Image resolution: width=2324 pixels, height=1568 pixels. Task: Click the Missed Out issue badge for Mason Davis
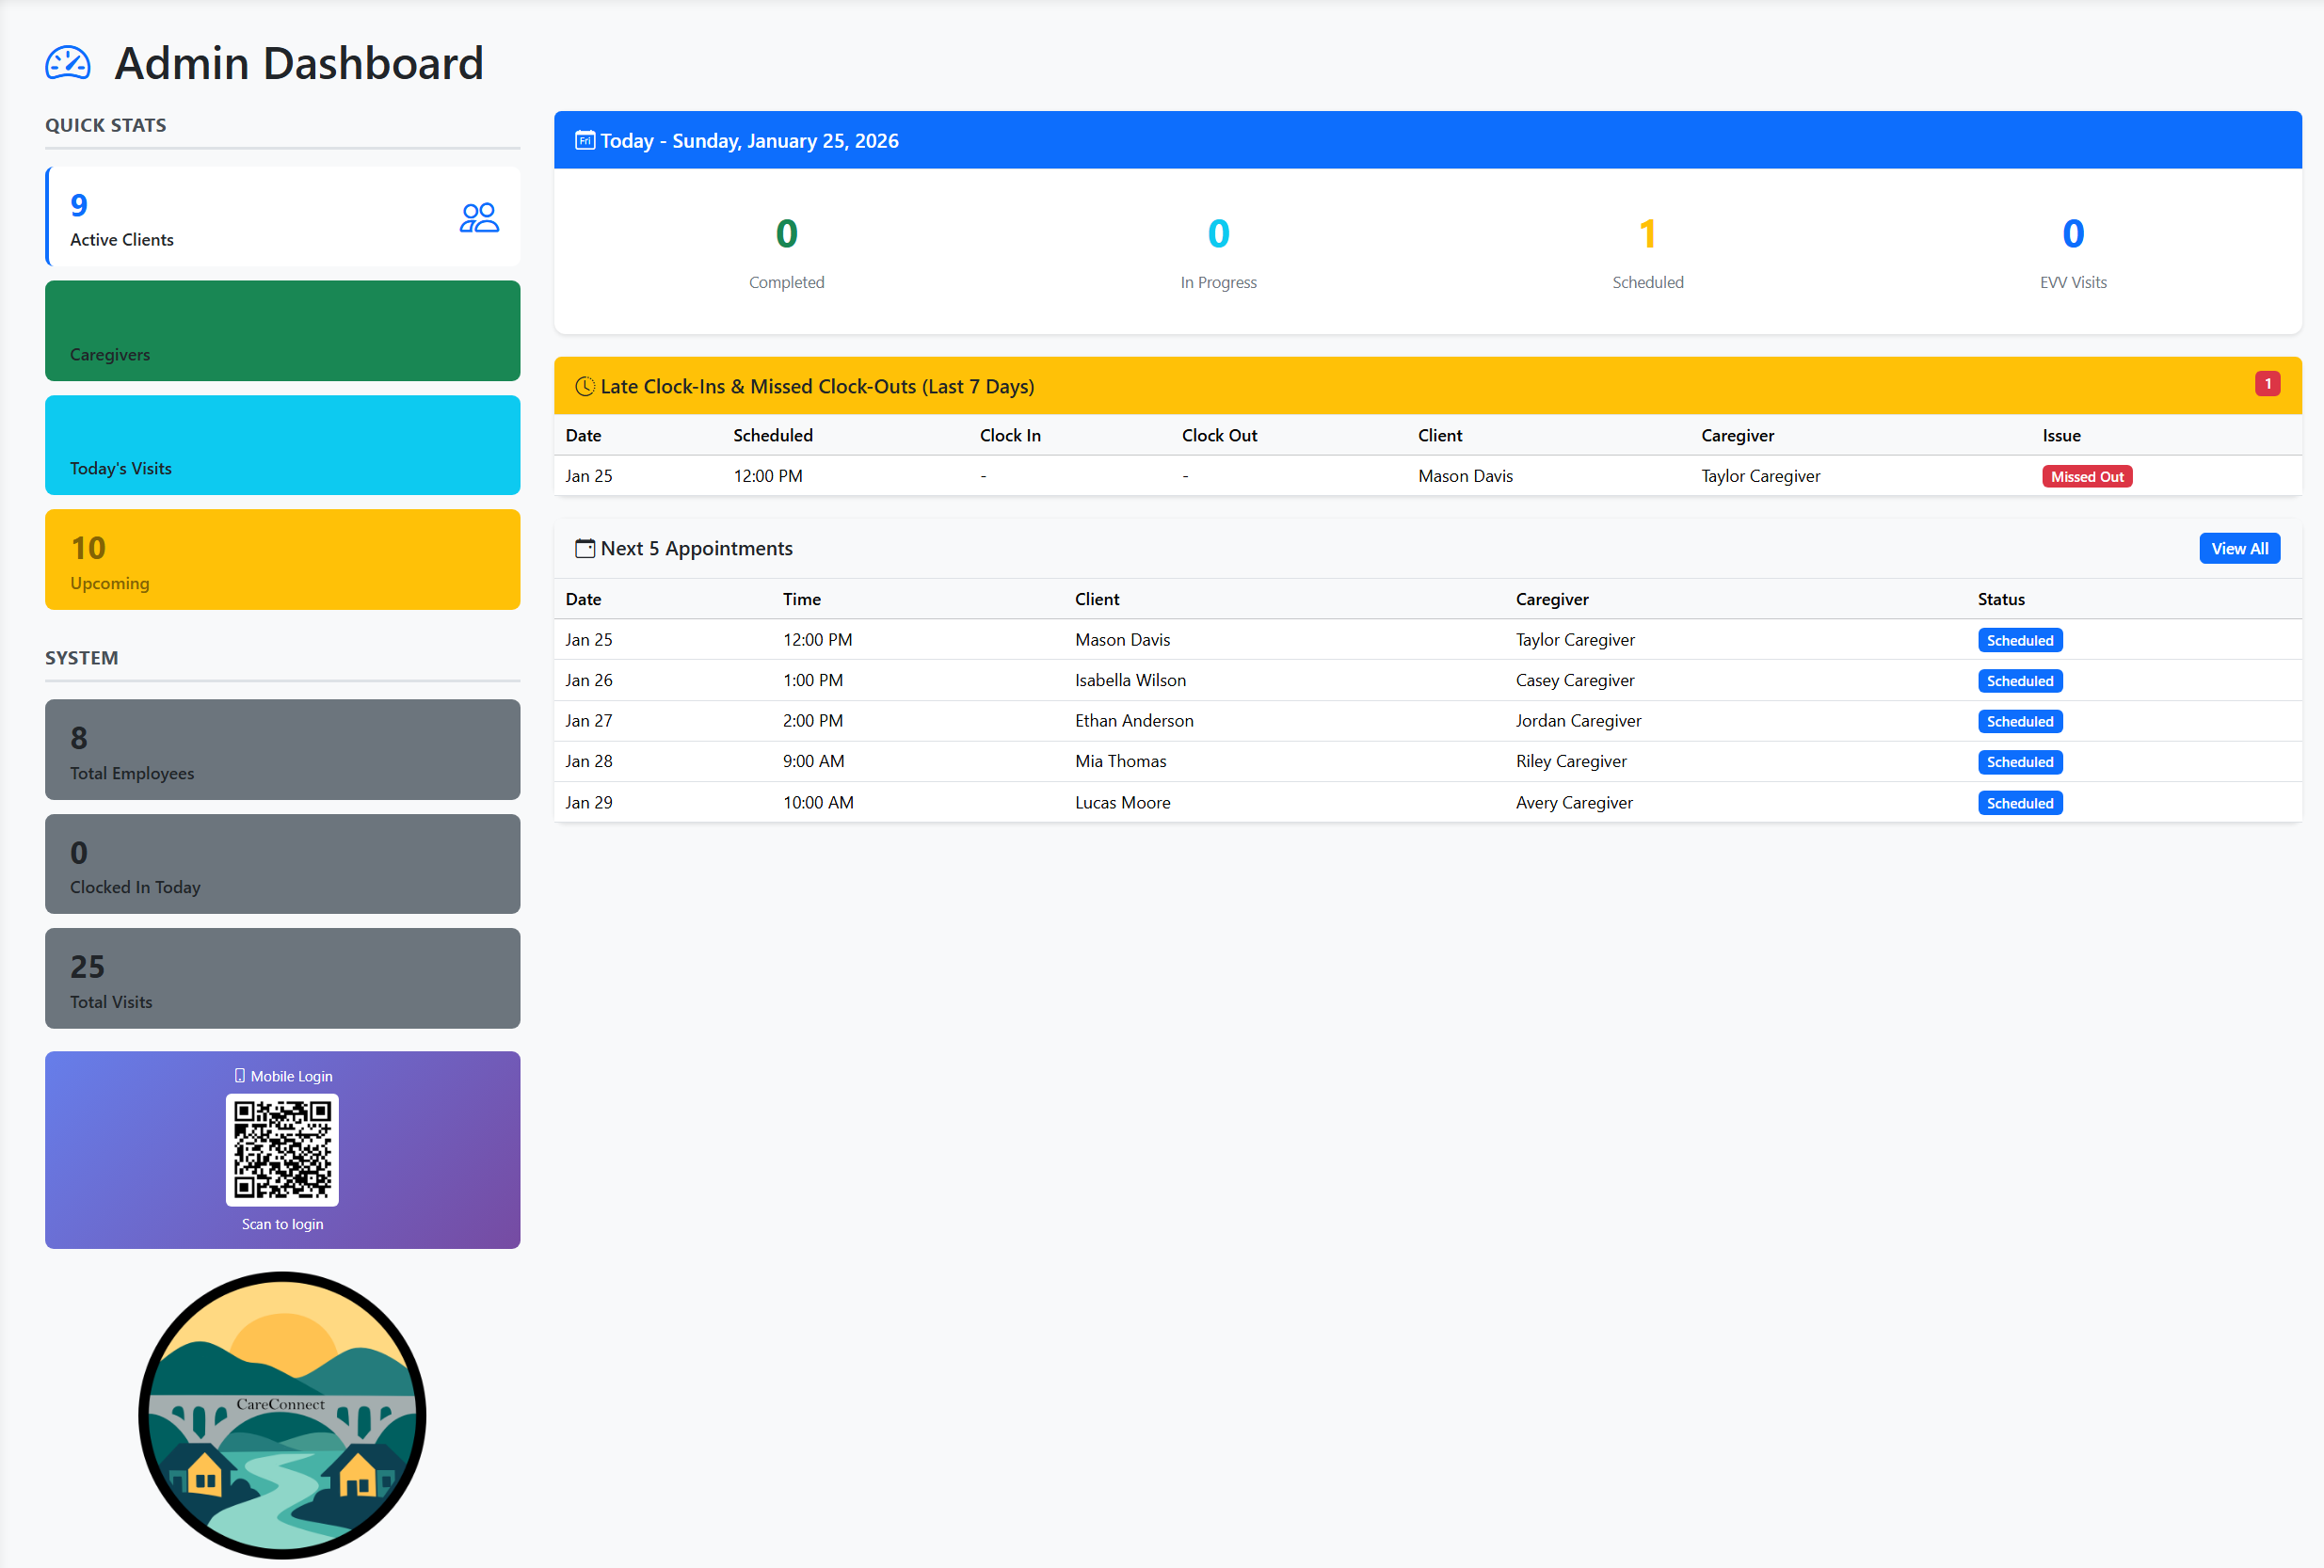pos(2087,476)
